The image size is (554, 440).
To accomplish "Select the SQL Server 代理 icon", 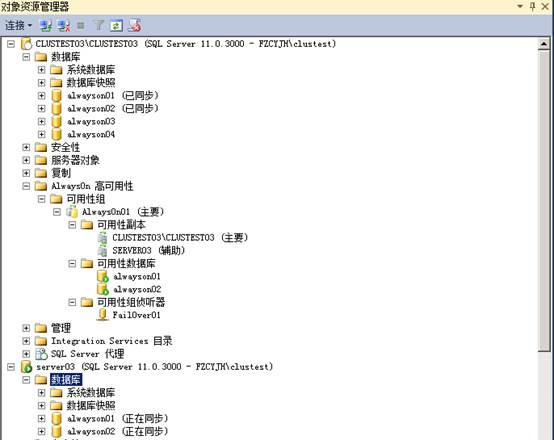I will click(41, 354).
